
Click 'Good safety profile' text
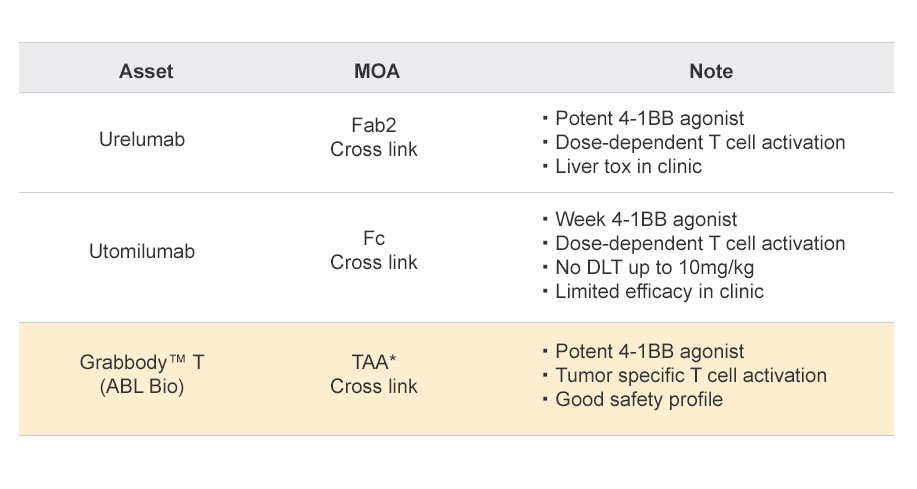point(639,400)
